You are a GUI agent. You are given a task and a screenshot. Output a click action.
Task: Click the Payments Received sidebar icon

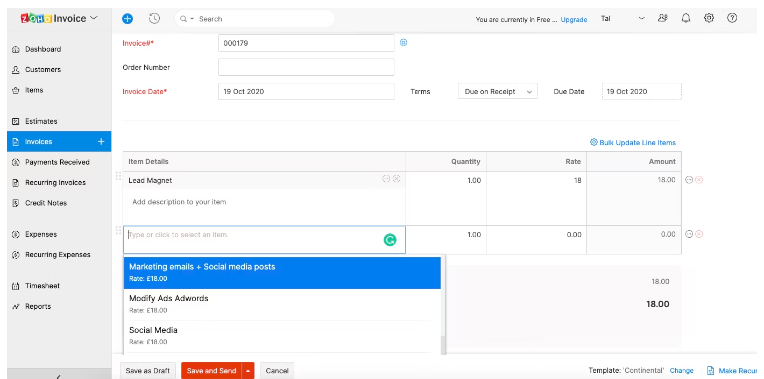[x=16, y=162]
